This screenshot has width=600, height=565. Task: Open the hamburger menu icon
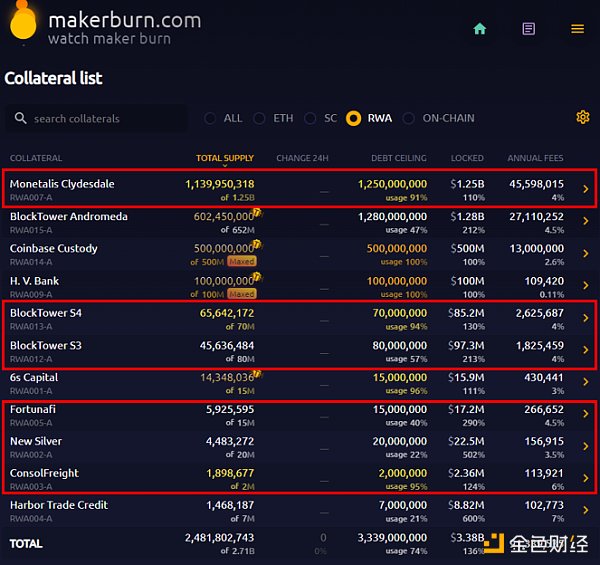(577, 29)
